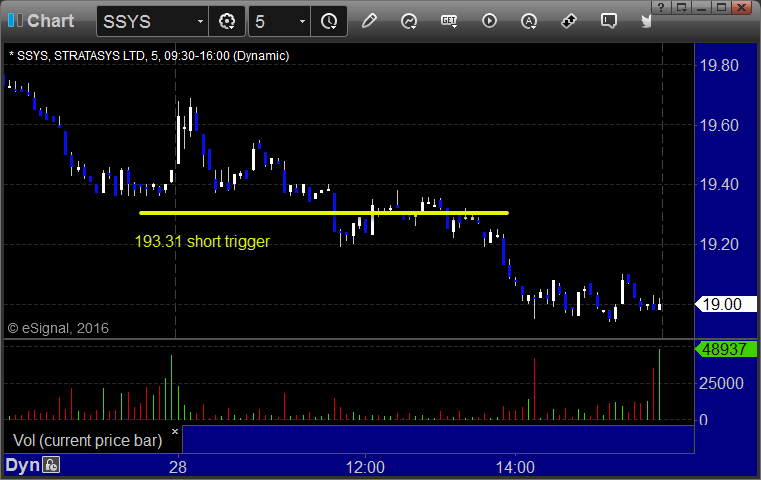The height and width of the screenshot is (480, 761).
Task: Start bar replay with play icon
Action: click(489, 21)
